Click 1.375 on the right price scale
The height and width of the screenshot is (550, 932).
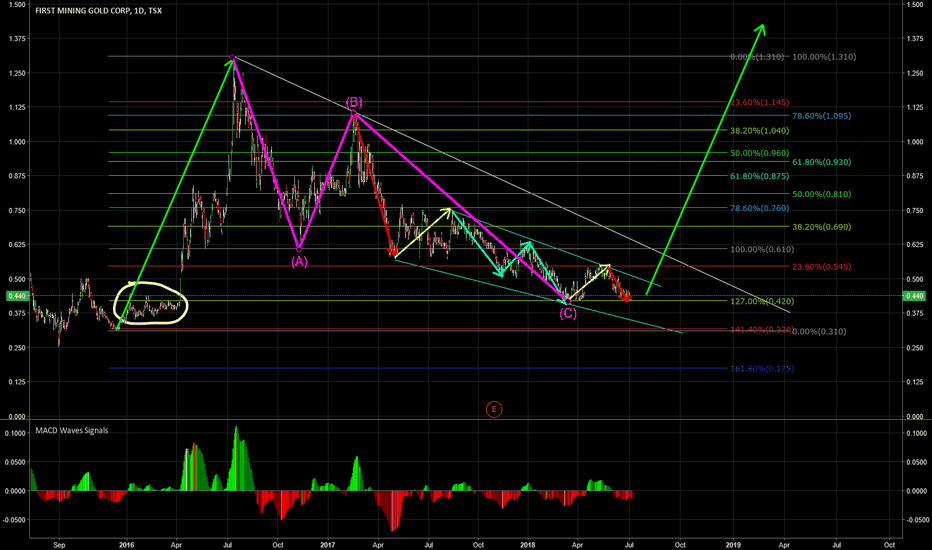(915, 39)
